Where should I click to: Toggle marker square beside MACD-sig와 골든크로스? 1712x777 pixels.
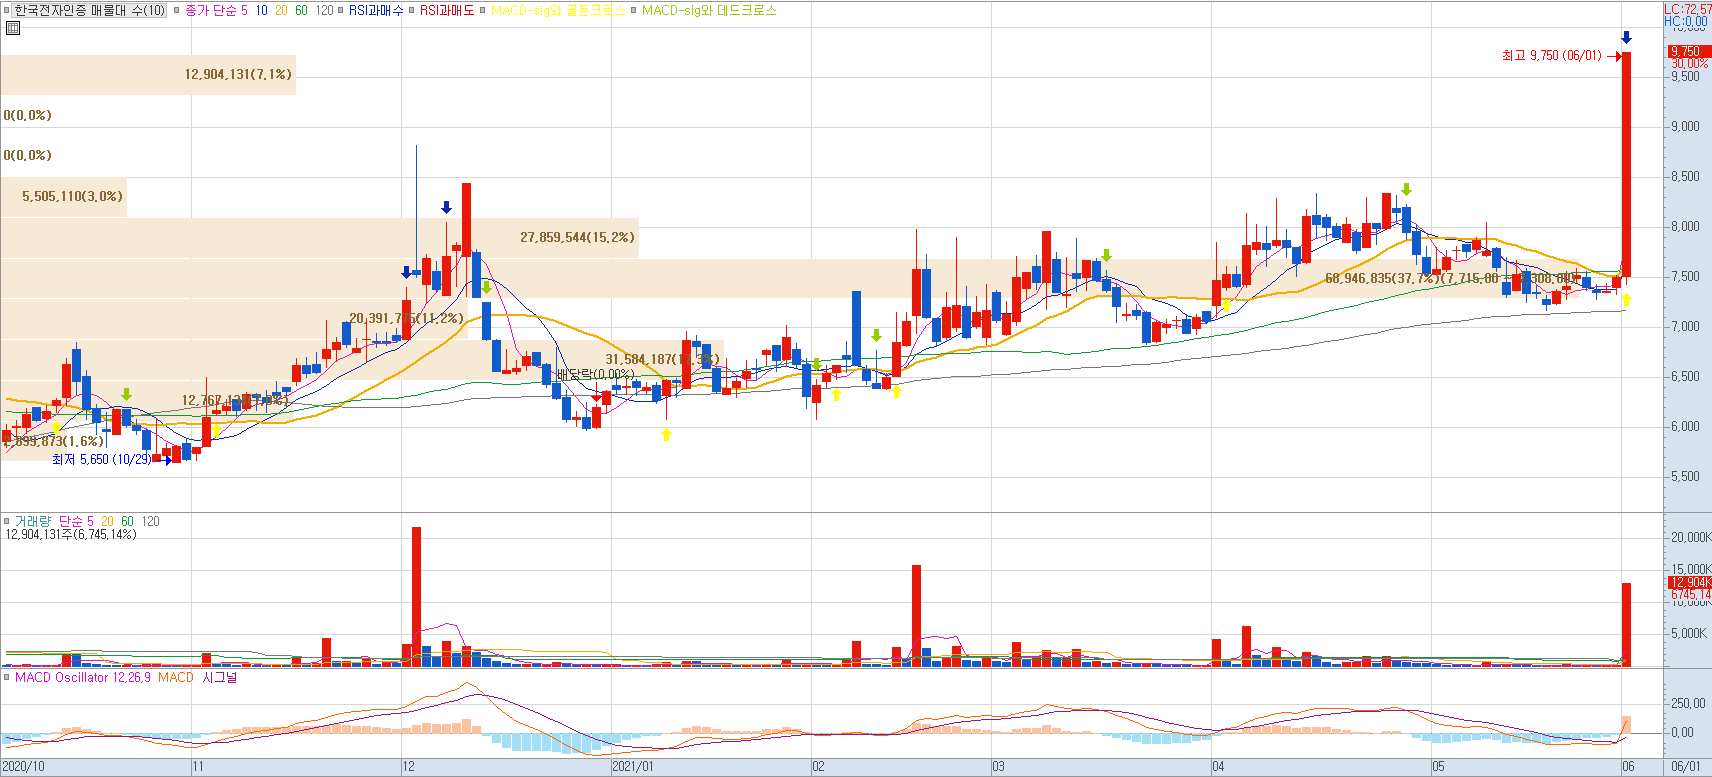coord(483,11)
